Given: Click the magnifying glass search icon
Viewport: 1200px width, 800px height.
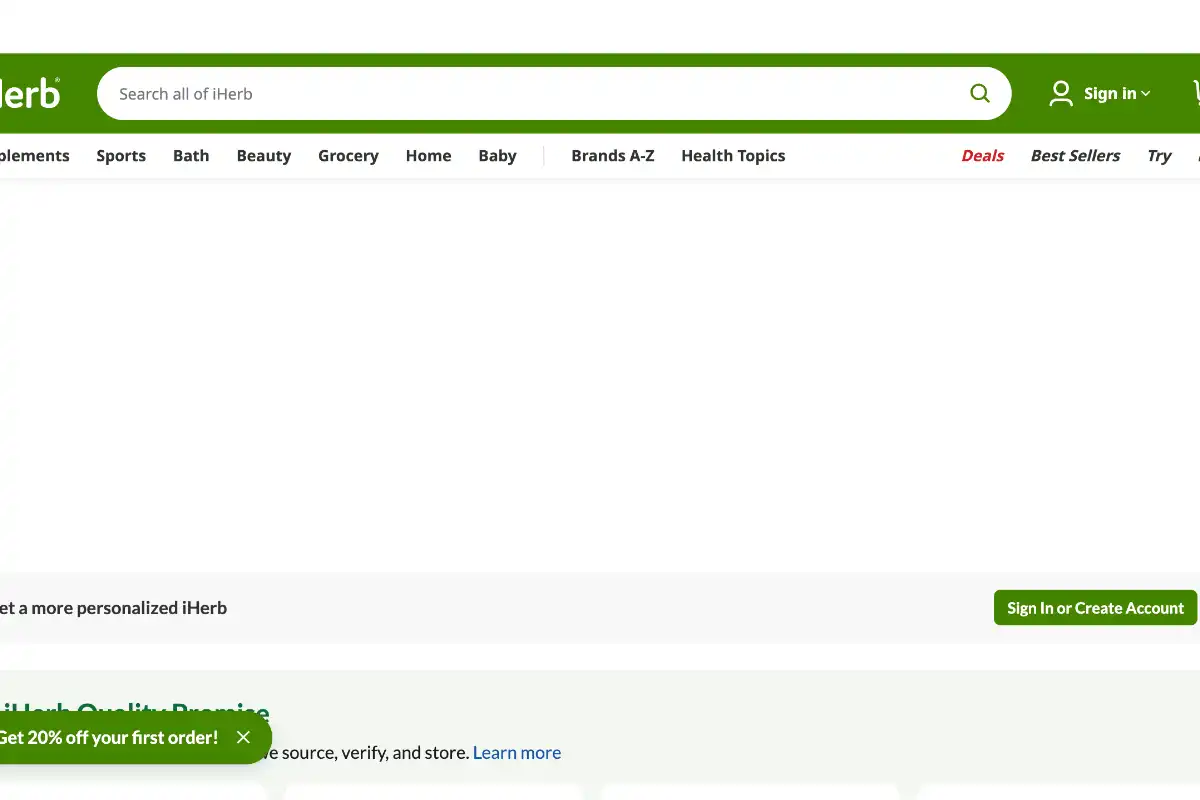Looking at the screenshot, I should click(x=979, y=94).
